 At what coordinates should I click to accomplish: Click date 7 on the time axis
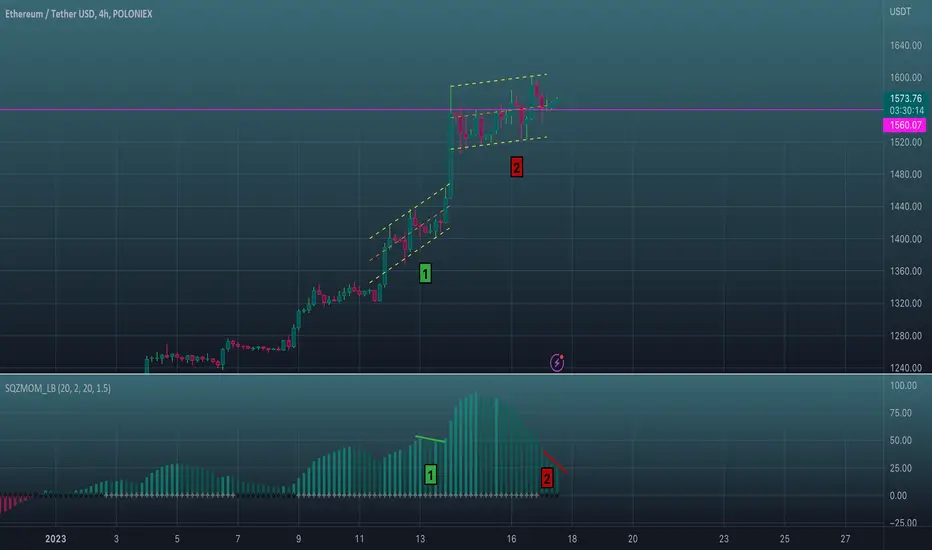(x=238, y=539)
